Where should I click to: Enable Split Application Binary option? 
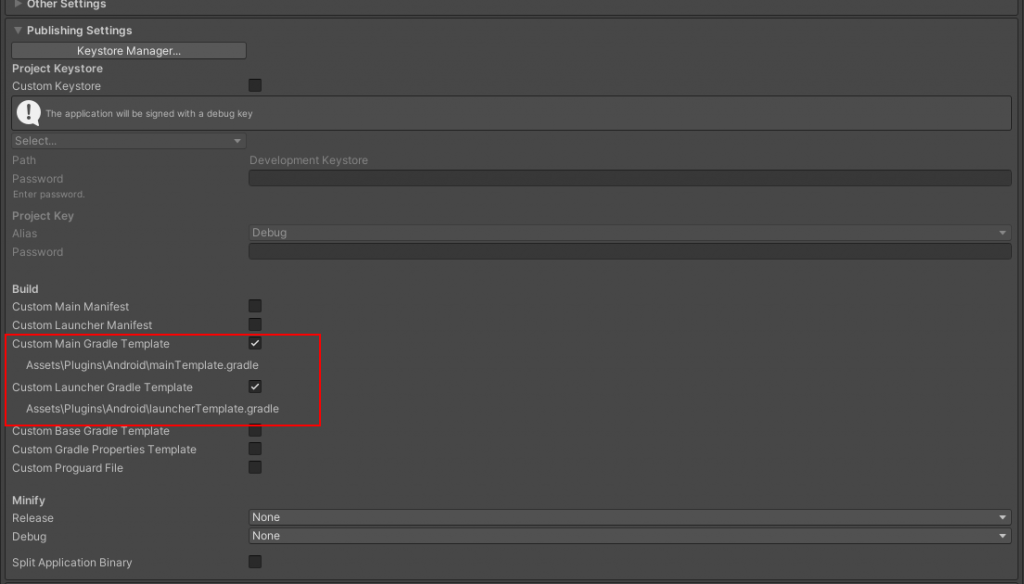click(255, 562)
